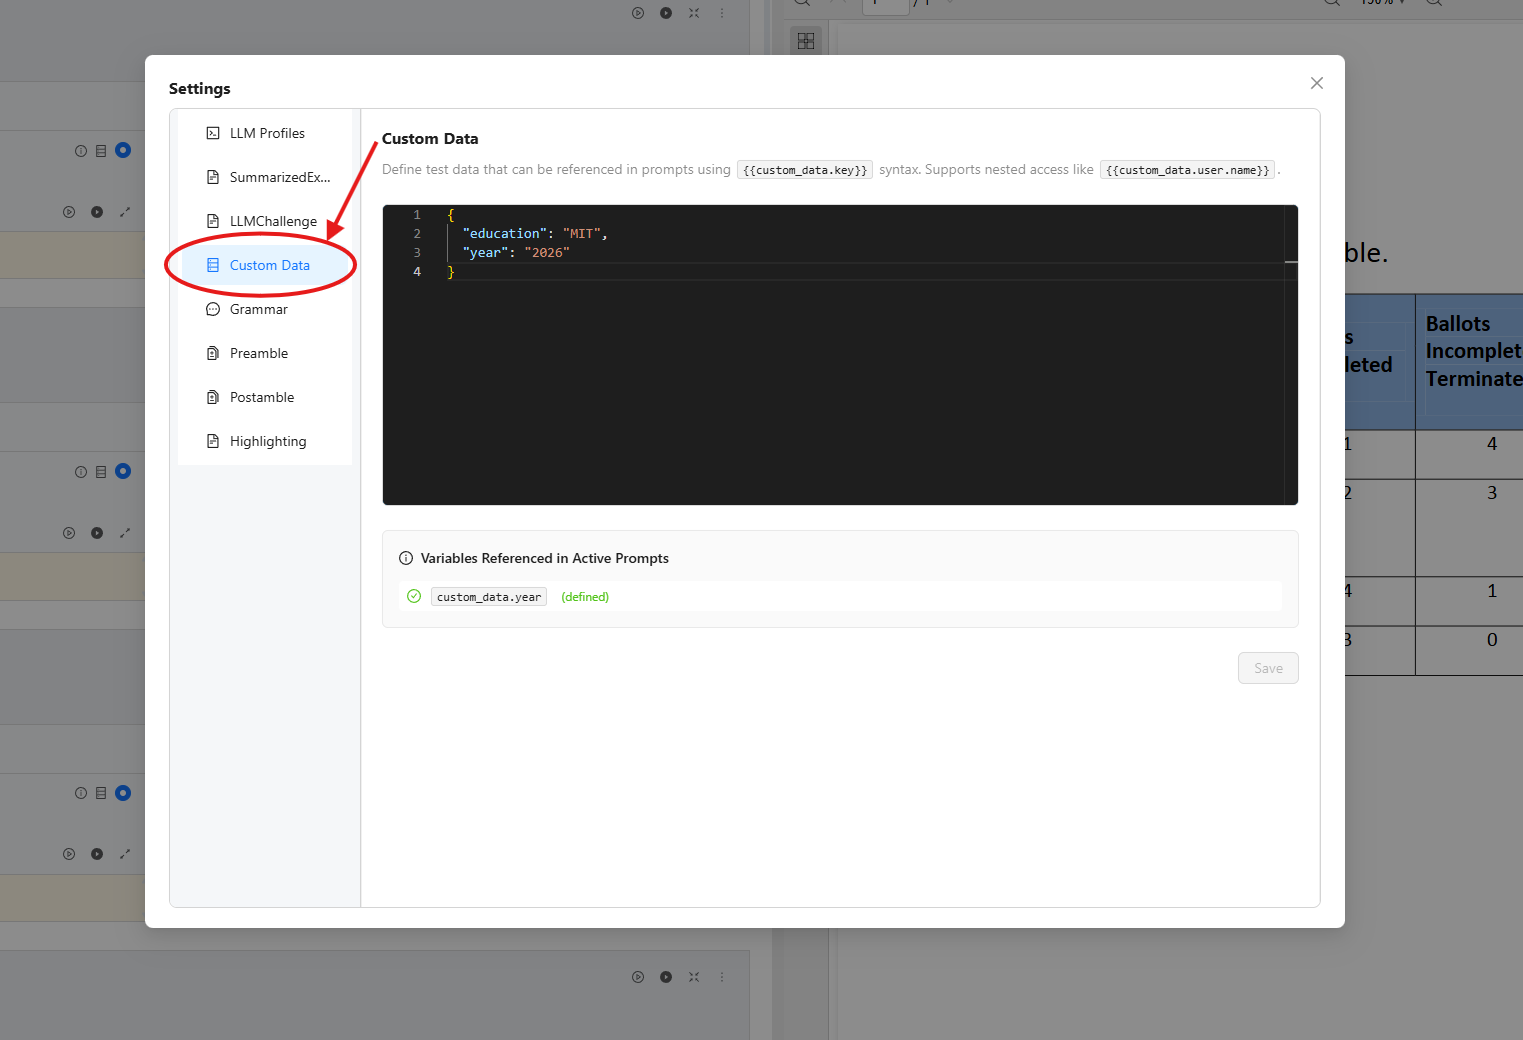Zoom out with the left magnifier icon
Image resolution: width=1523 pixels, height=1040 pixels.
[x=1331, y=3]
